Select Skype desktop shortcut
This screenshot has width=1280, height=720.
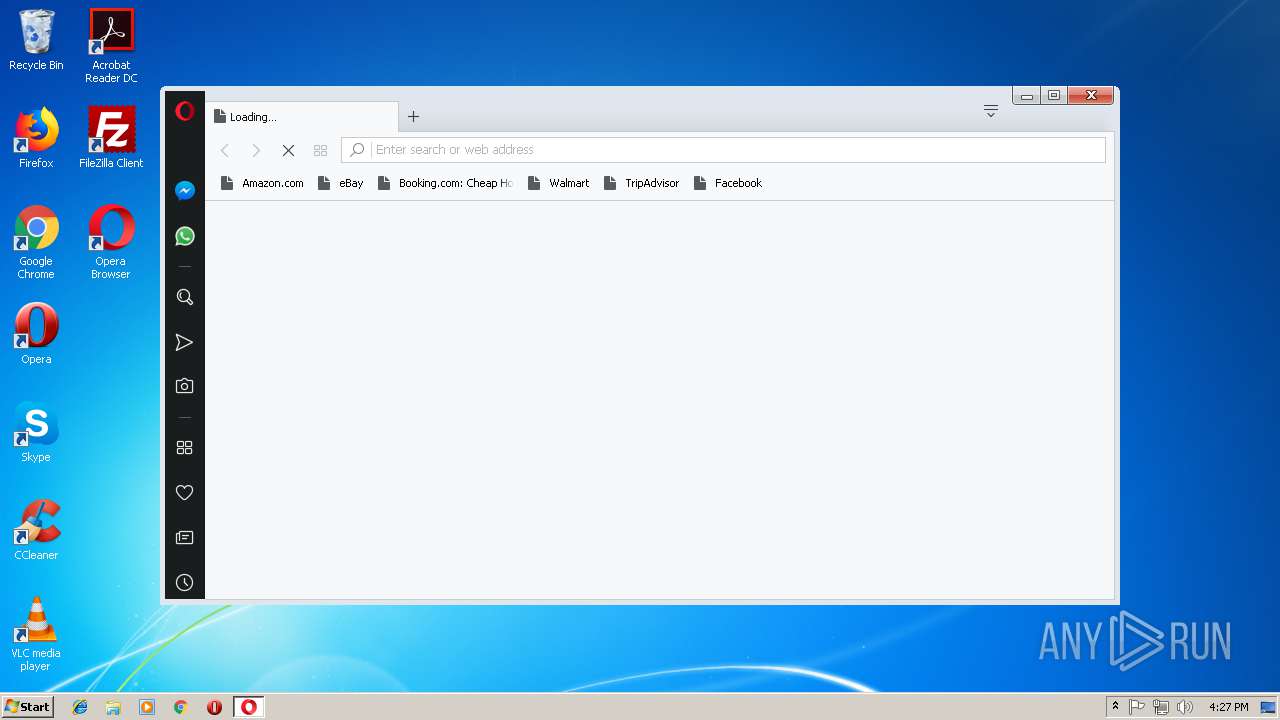tap(36, 432)
